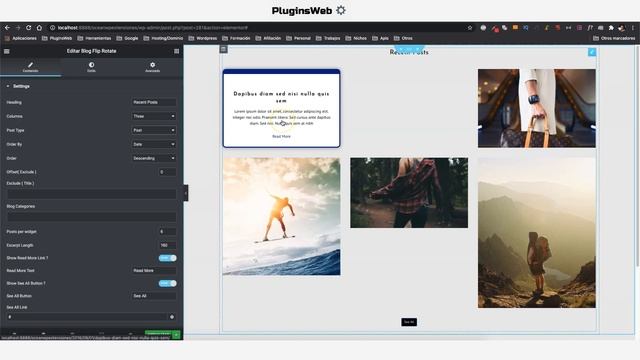Screen dimensions: 640x360
Task: Edit the See All Button text field
Action: (x=154, y=296)
